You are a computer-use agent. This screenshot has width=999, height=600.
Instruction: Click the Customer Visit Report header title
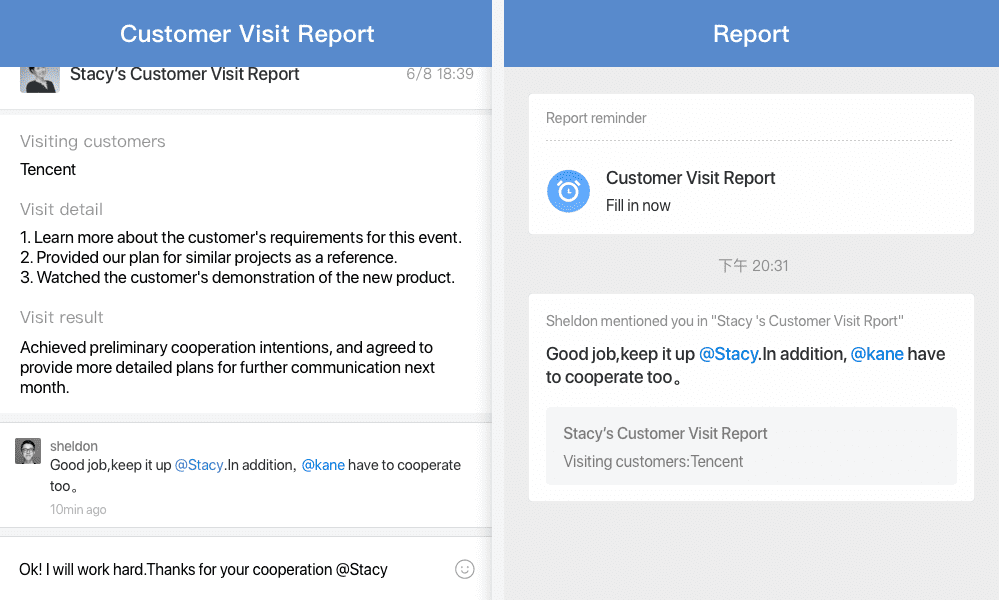[x=247, y=34]
